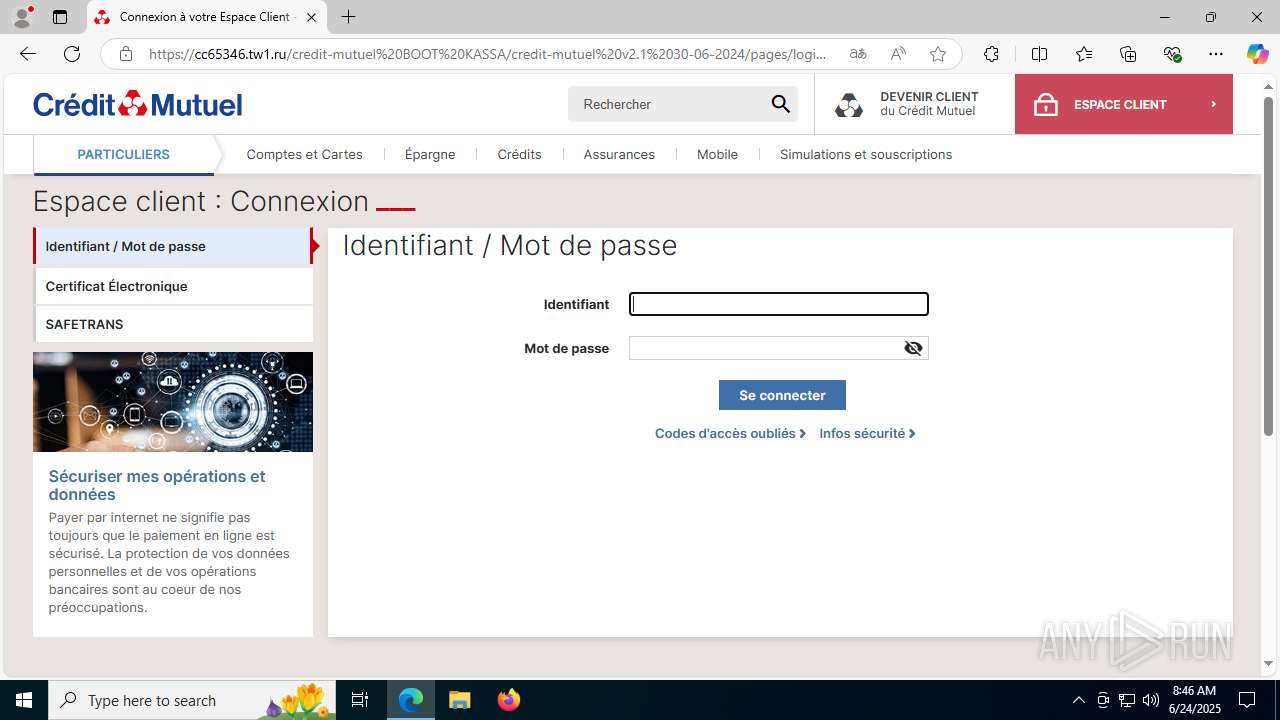Click the browser address bar URL

487,54
